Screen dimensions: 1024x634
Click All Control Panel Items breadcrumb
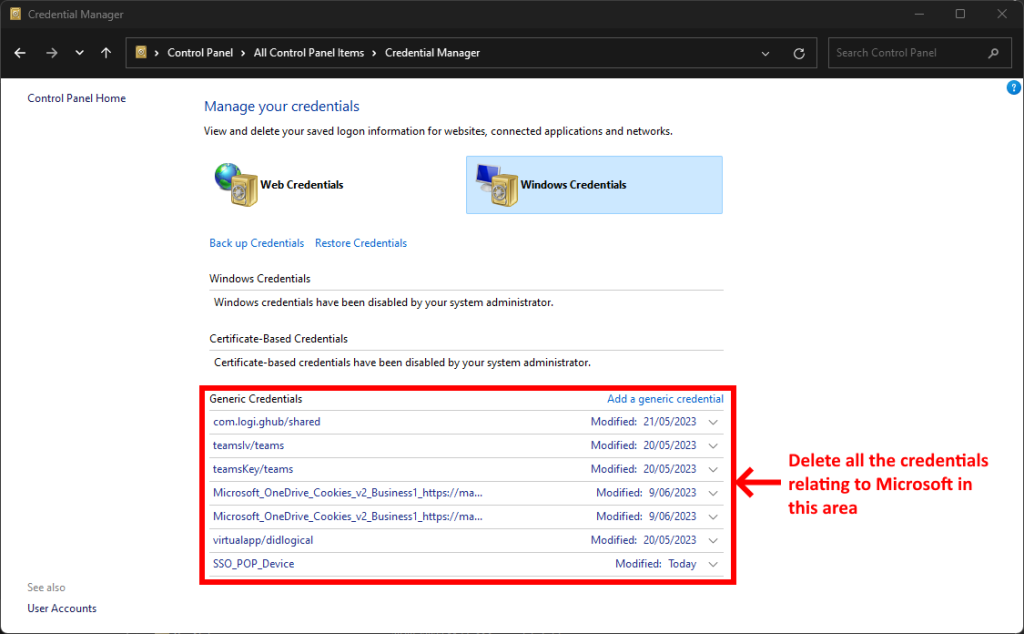pos(309,53)
